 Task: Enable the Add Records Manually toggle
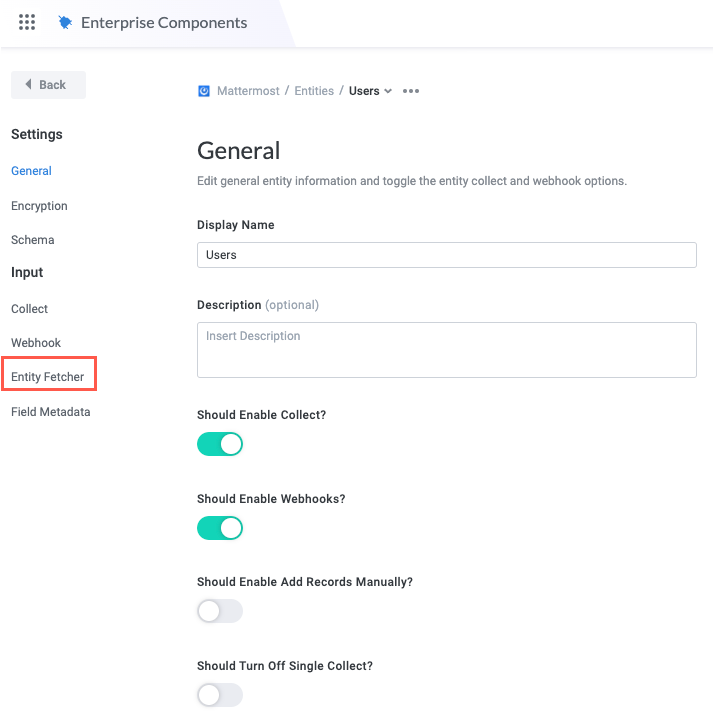tap(220, 611)
